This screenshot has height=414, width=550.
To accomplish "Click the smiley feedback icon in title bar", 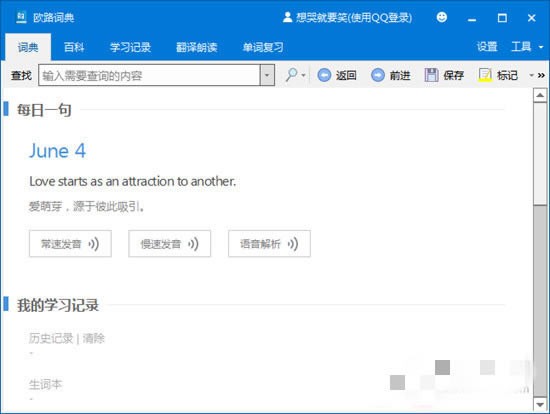I will (x=442, y=17).
